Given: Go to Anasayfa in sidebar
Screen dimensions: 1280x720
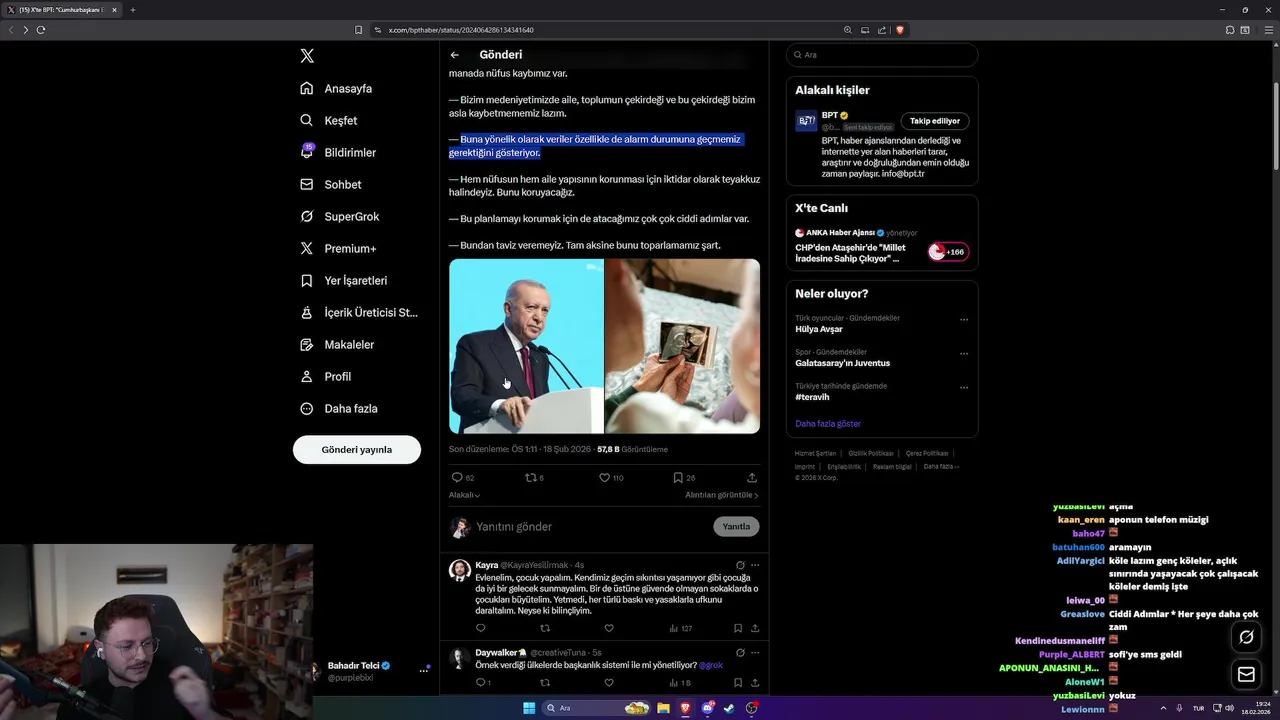Looking at the screenshot, I should 336,88.
